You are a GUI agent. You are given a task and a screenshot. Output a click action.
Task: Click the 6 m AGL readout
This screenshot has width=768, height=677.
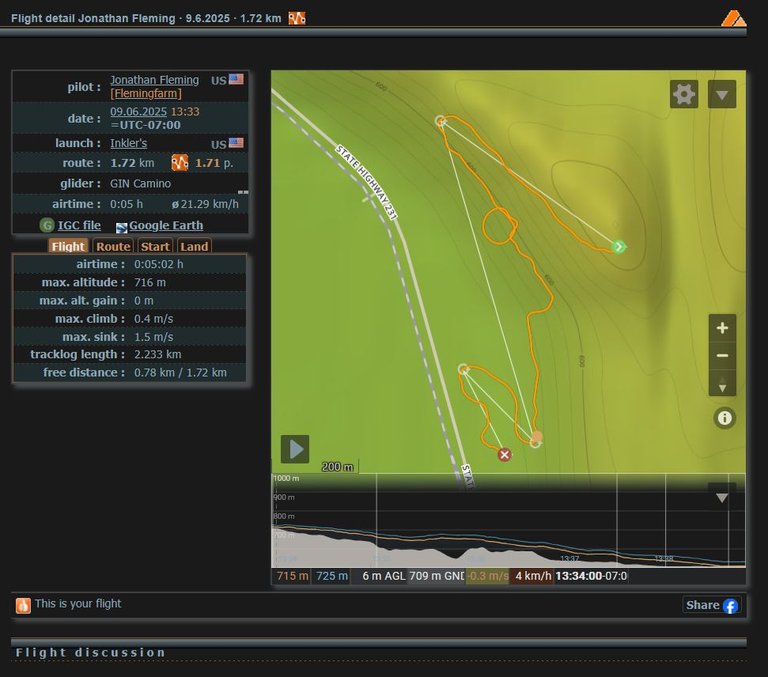(384, 576)
